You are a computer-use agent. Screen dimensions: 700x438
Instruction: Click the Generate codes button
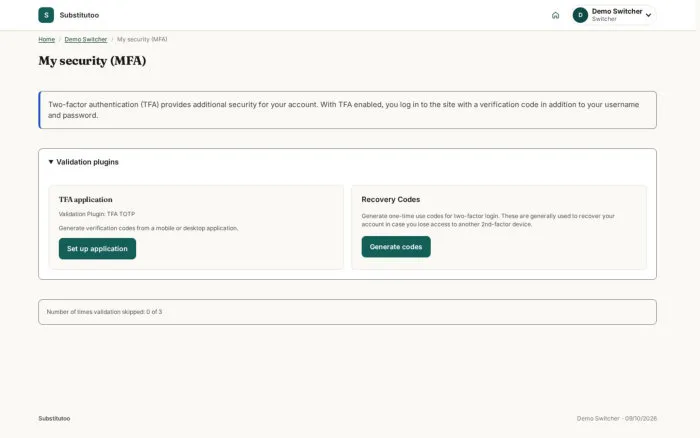396,247
